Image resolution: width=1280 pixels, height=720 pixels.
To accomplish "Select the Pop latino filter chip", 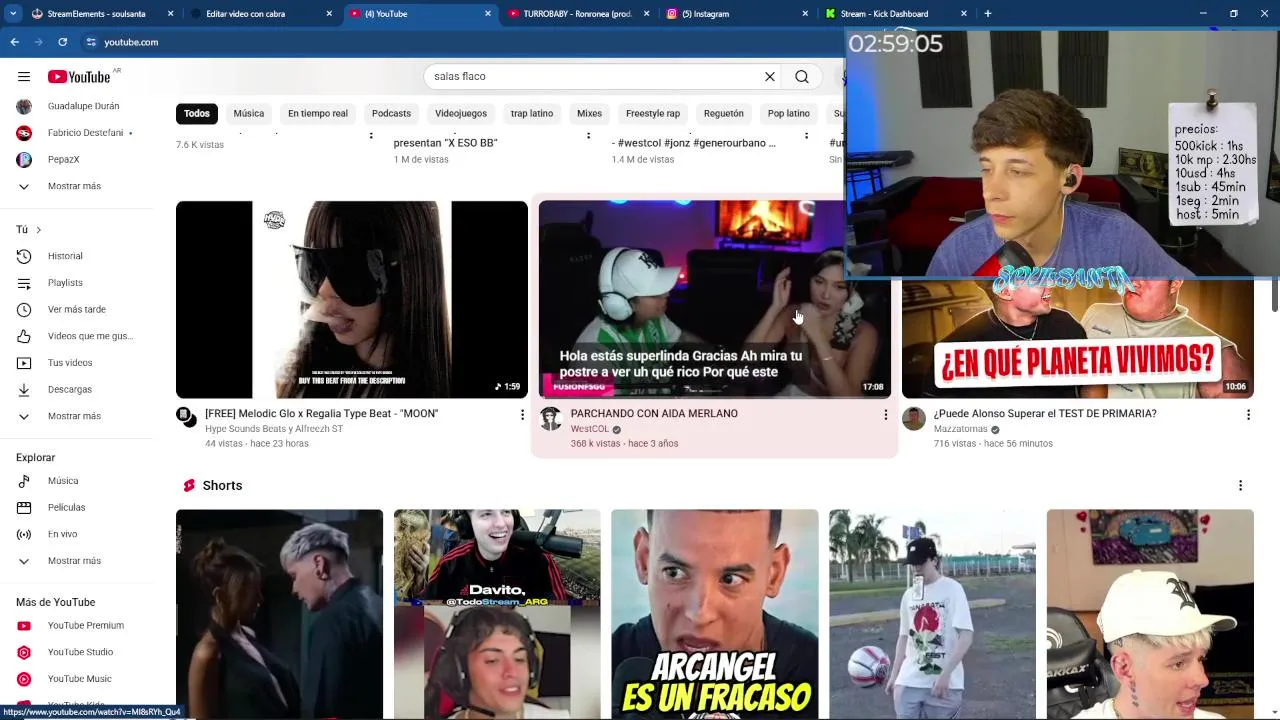I will click(789, 113).
